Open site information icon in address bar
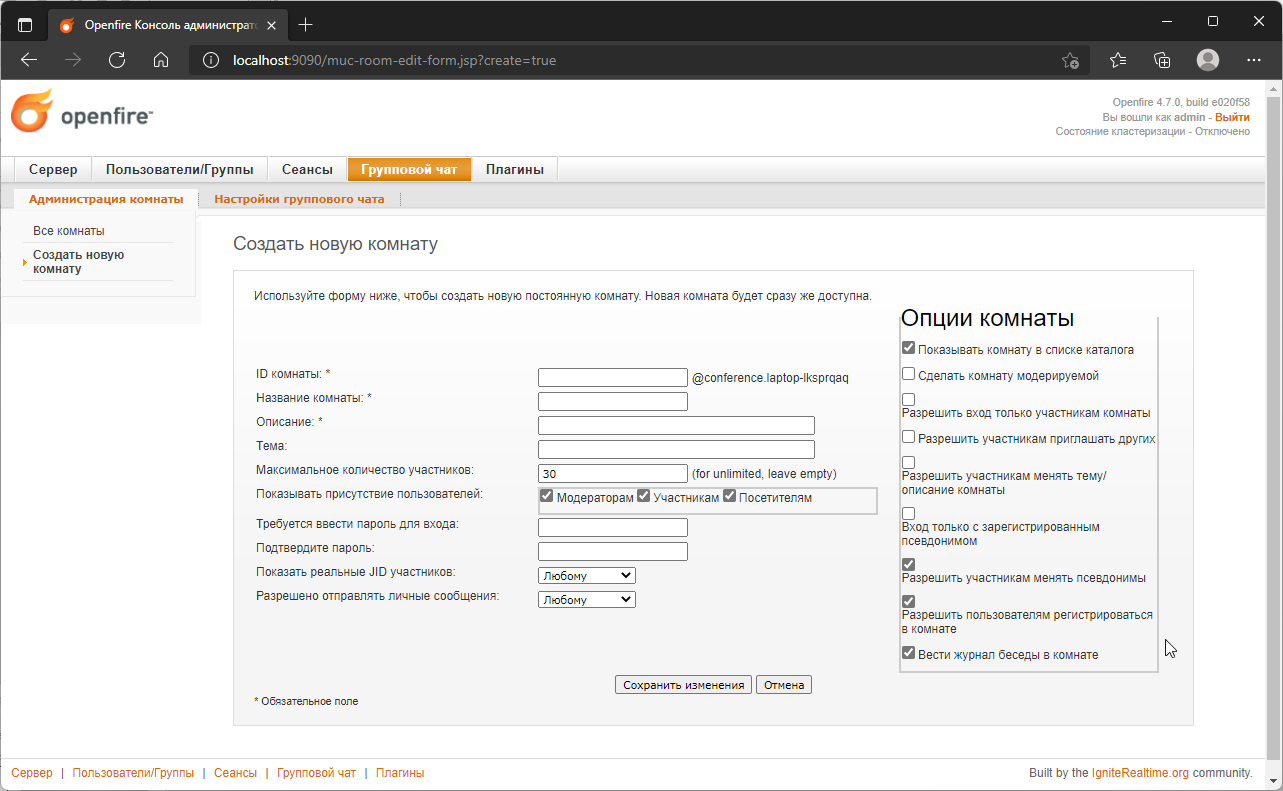 coord(210,60)
